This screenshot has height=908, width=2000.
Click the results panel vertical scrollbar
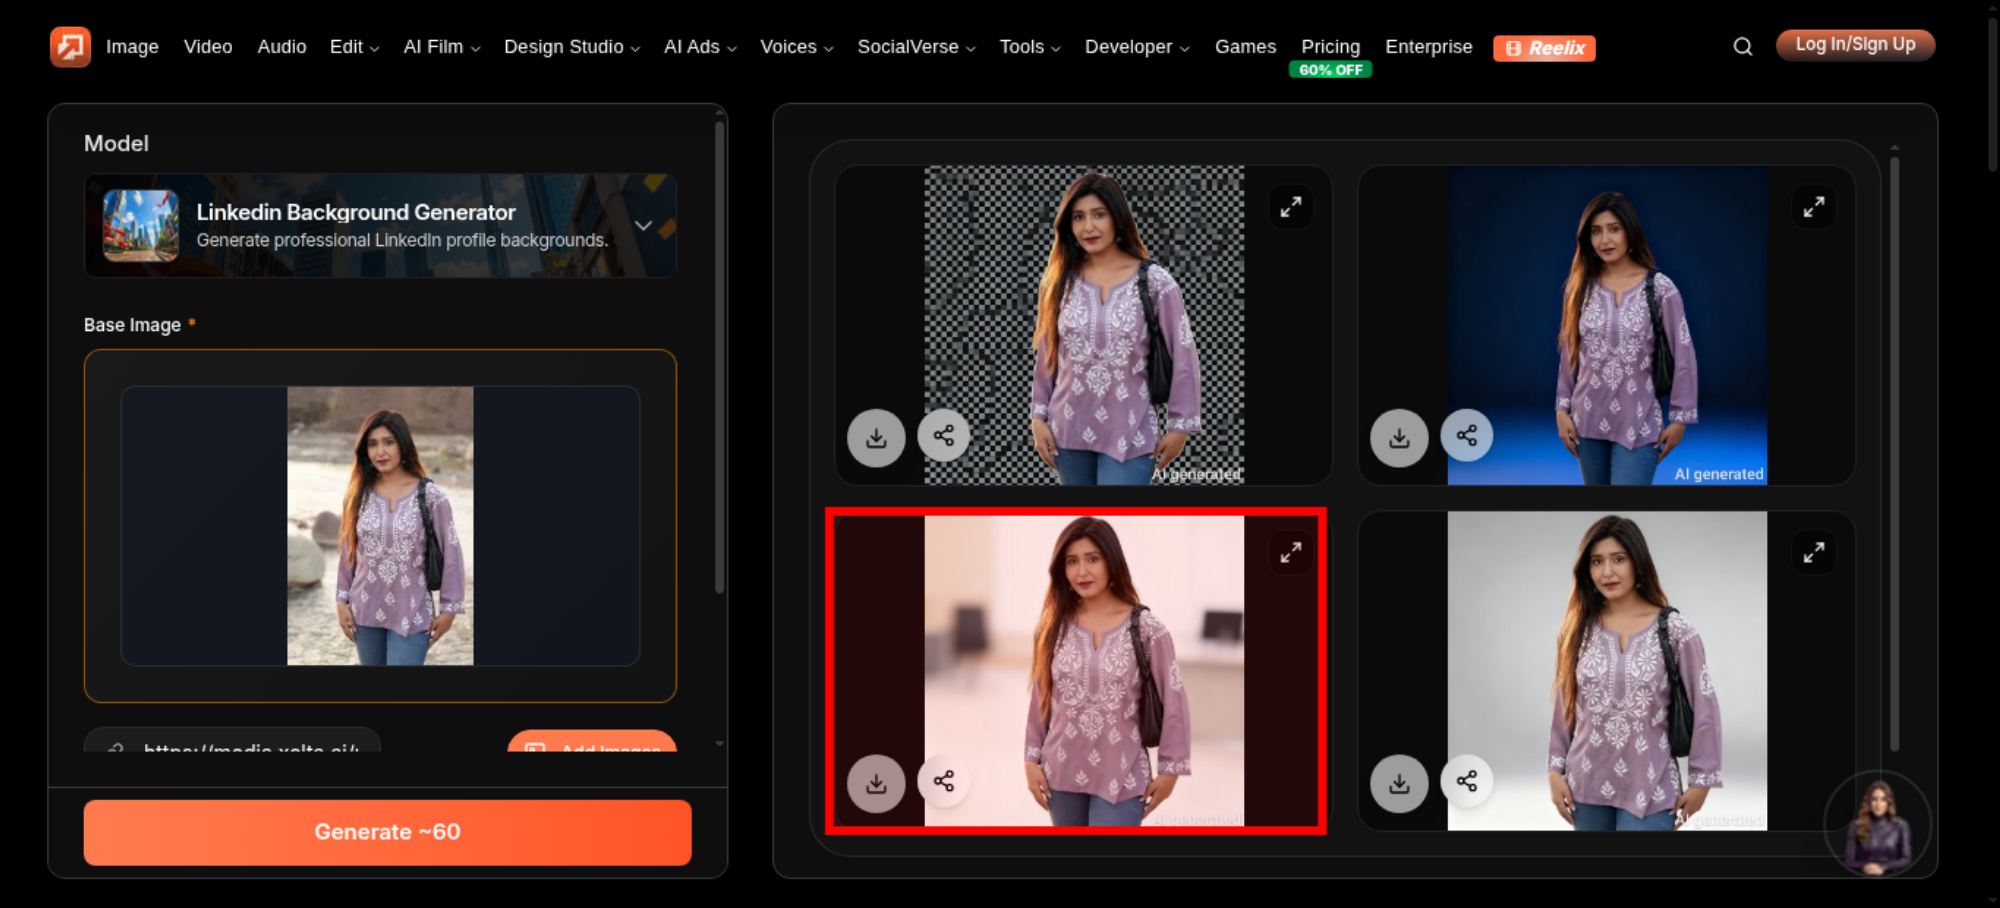point(1894,450)
